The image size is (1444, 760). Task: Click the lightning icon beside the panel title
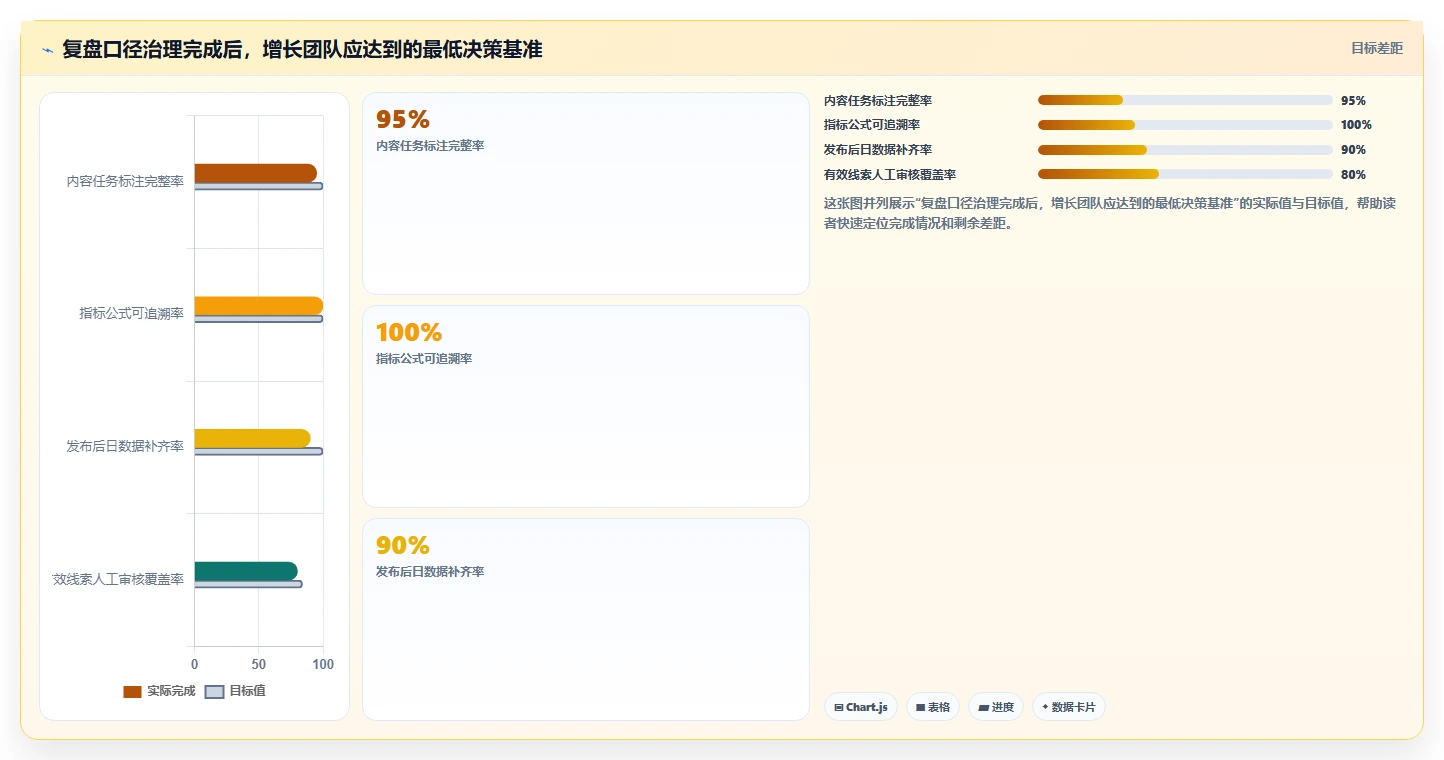pos(47,50)
